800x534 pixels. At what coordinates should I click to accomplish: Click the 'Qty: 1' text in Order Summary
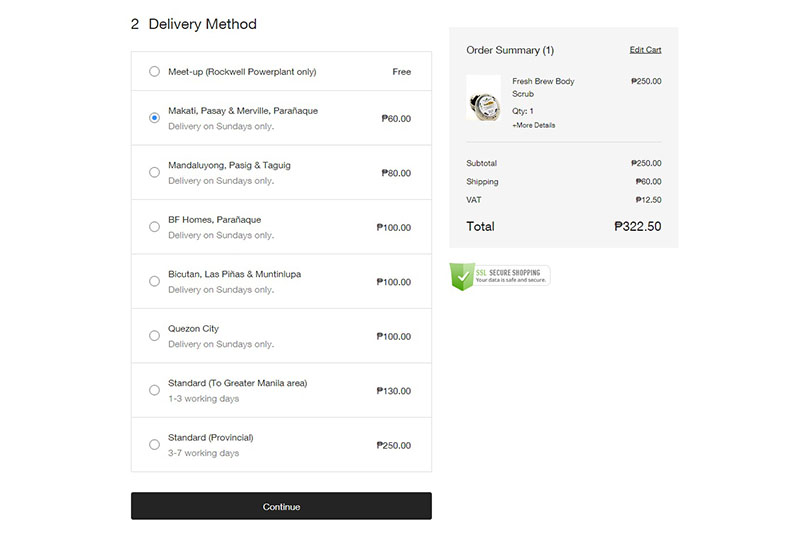pos(523,111)
